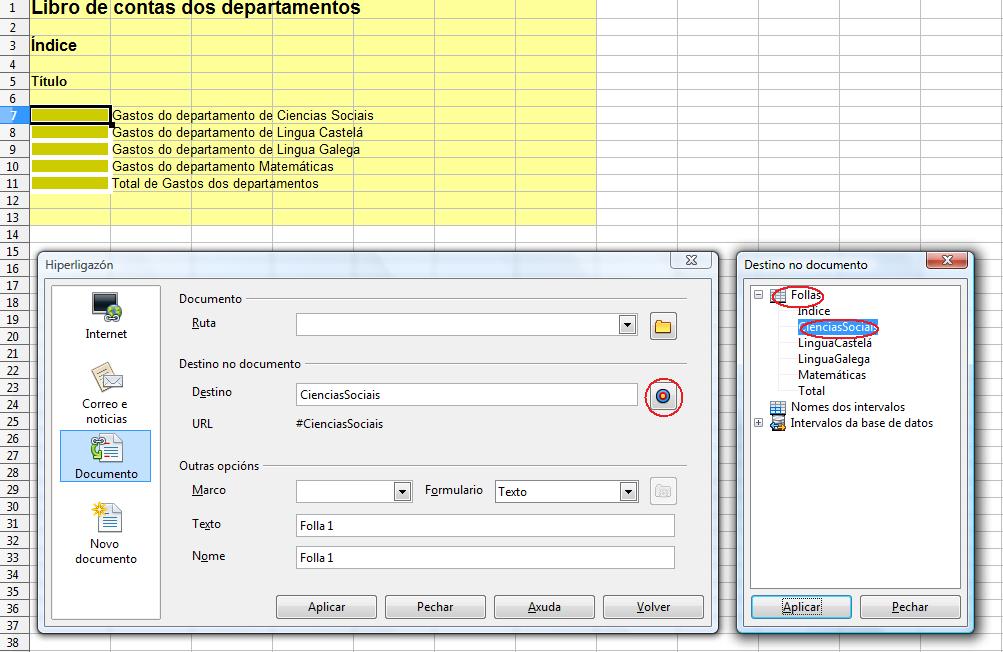Select Matemáticas sheet in the tree
Viewport: 1003px width, 652px height.
[x=831, y=375]
